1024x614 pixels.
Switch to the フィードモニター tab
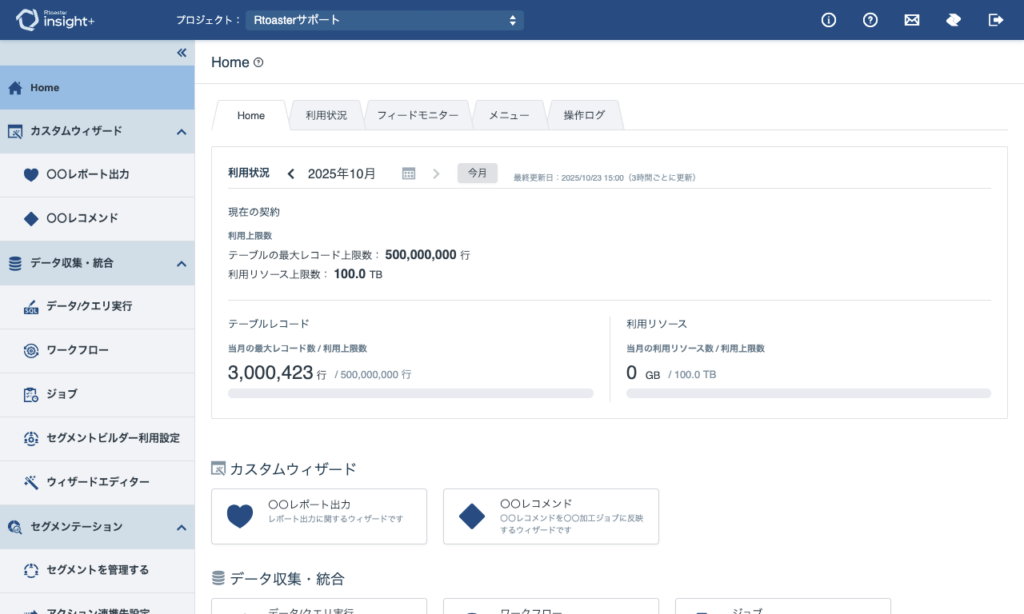click(417, 116)
